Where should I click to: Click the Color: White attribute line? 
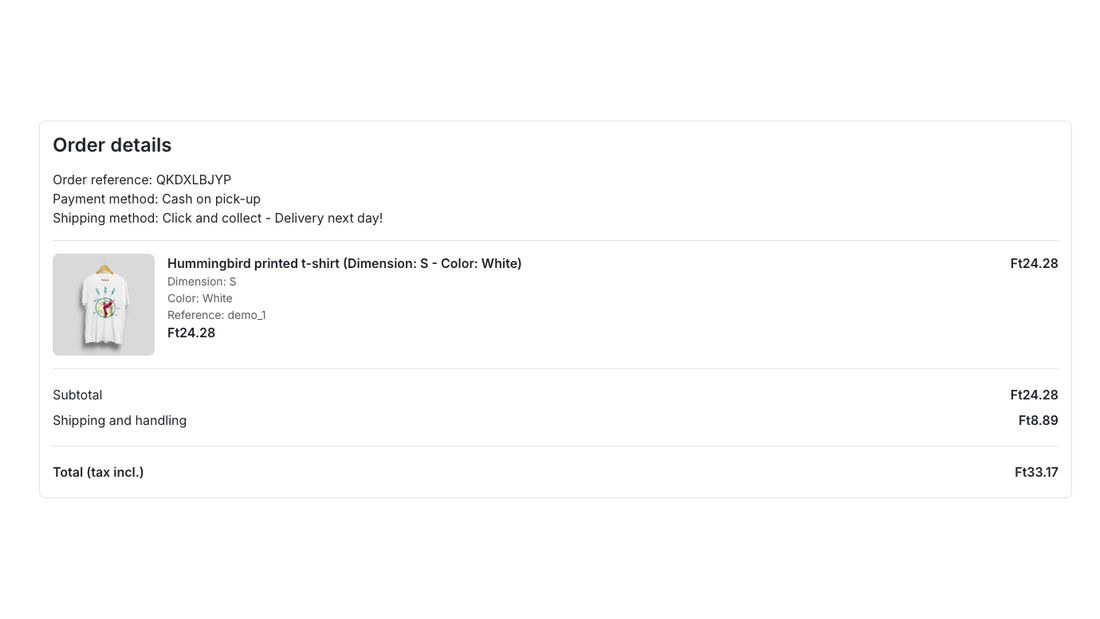click(200, 298)
